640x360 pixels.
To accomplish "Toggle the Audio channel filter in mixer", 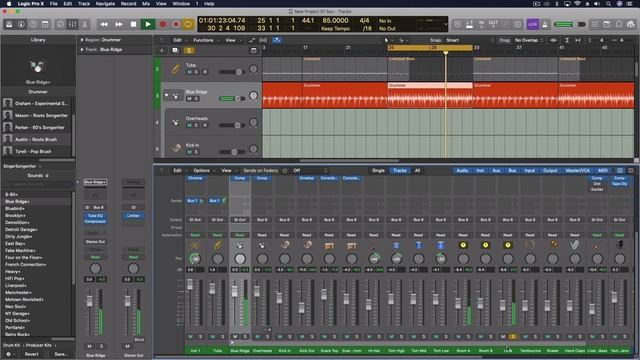I will pyautogui.click(x=462, y=171).
